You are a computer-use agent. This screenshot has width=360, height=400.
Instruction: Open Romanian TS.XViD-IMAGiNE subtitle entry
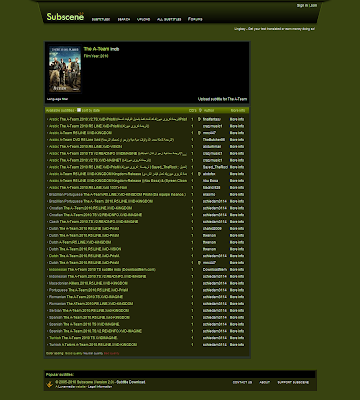[x=86, y=297]
